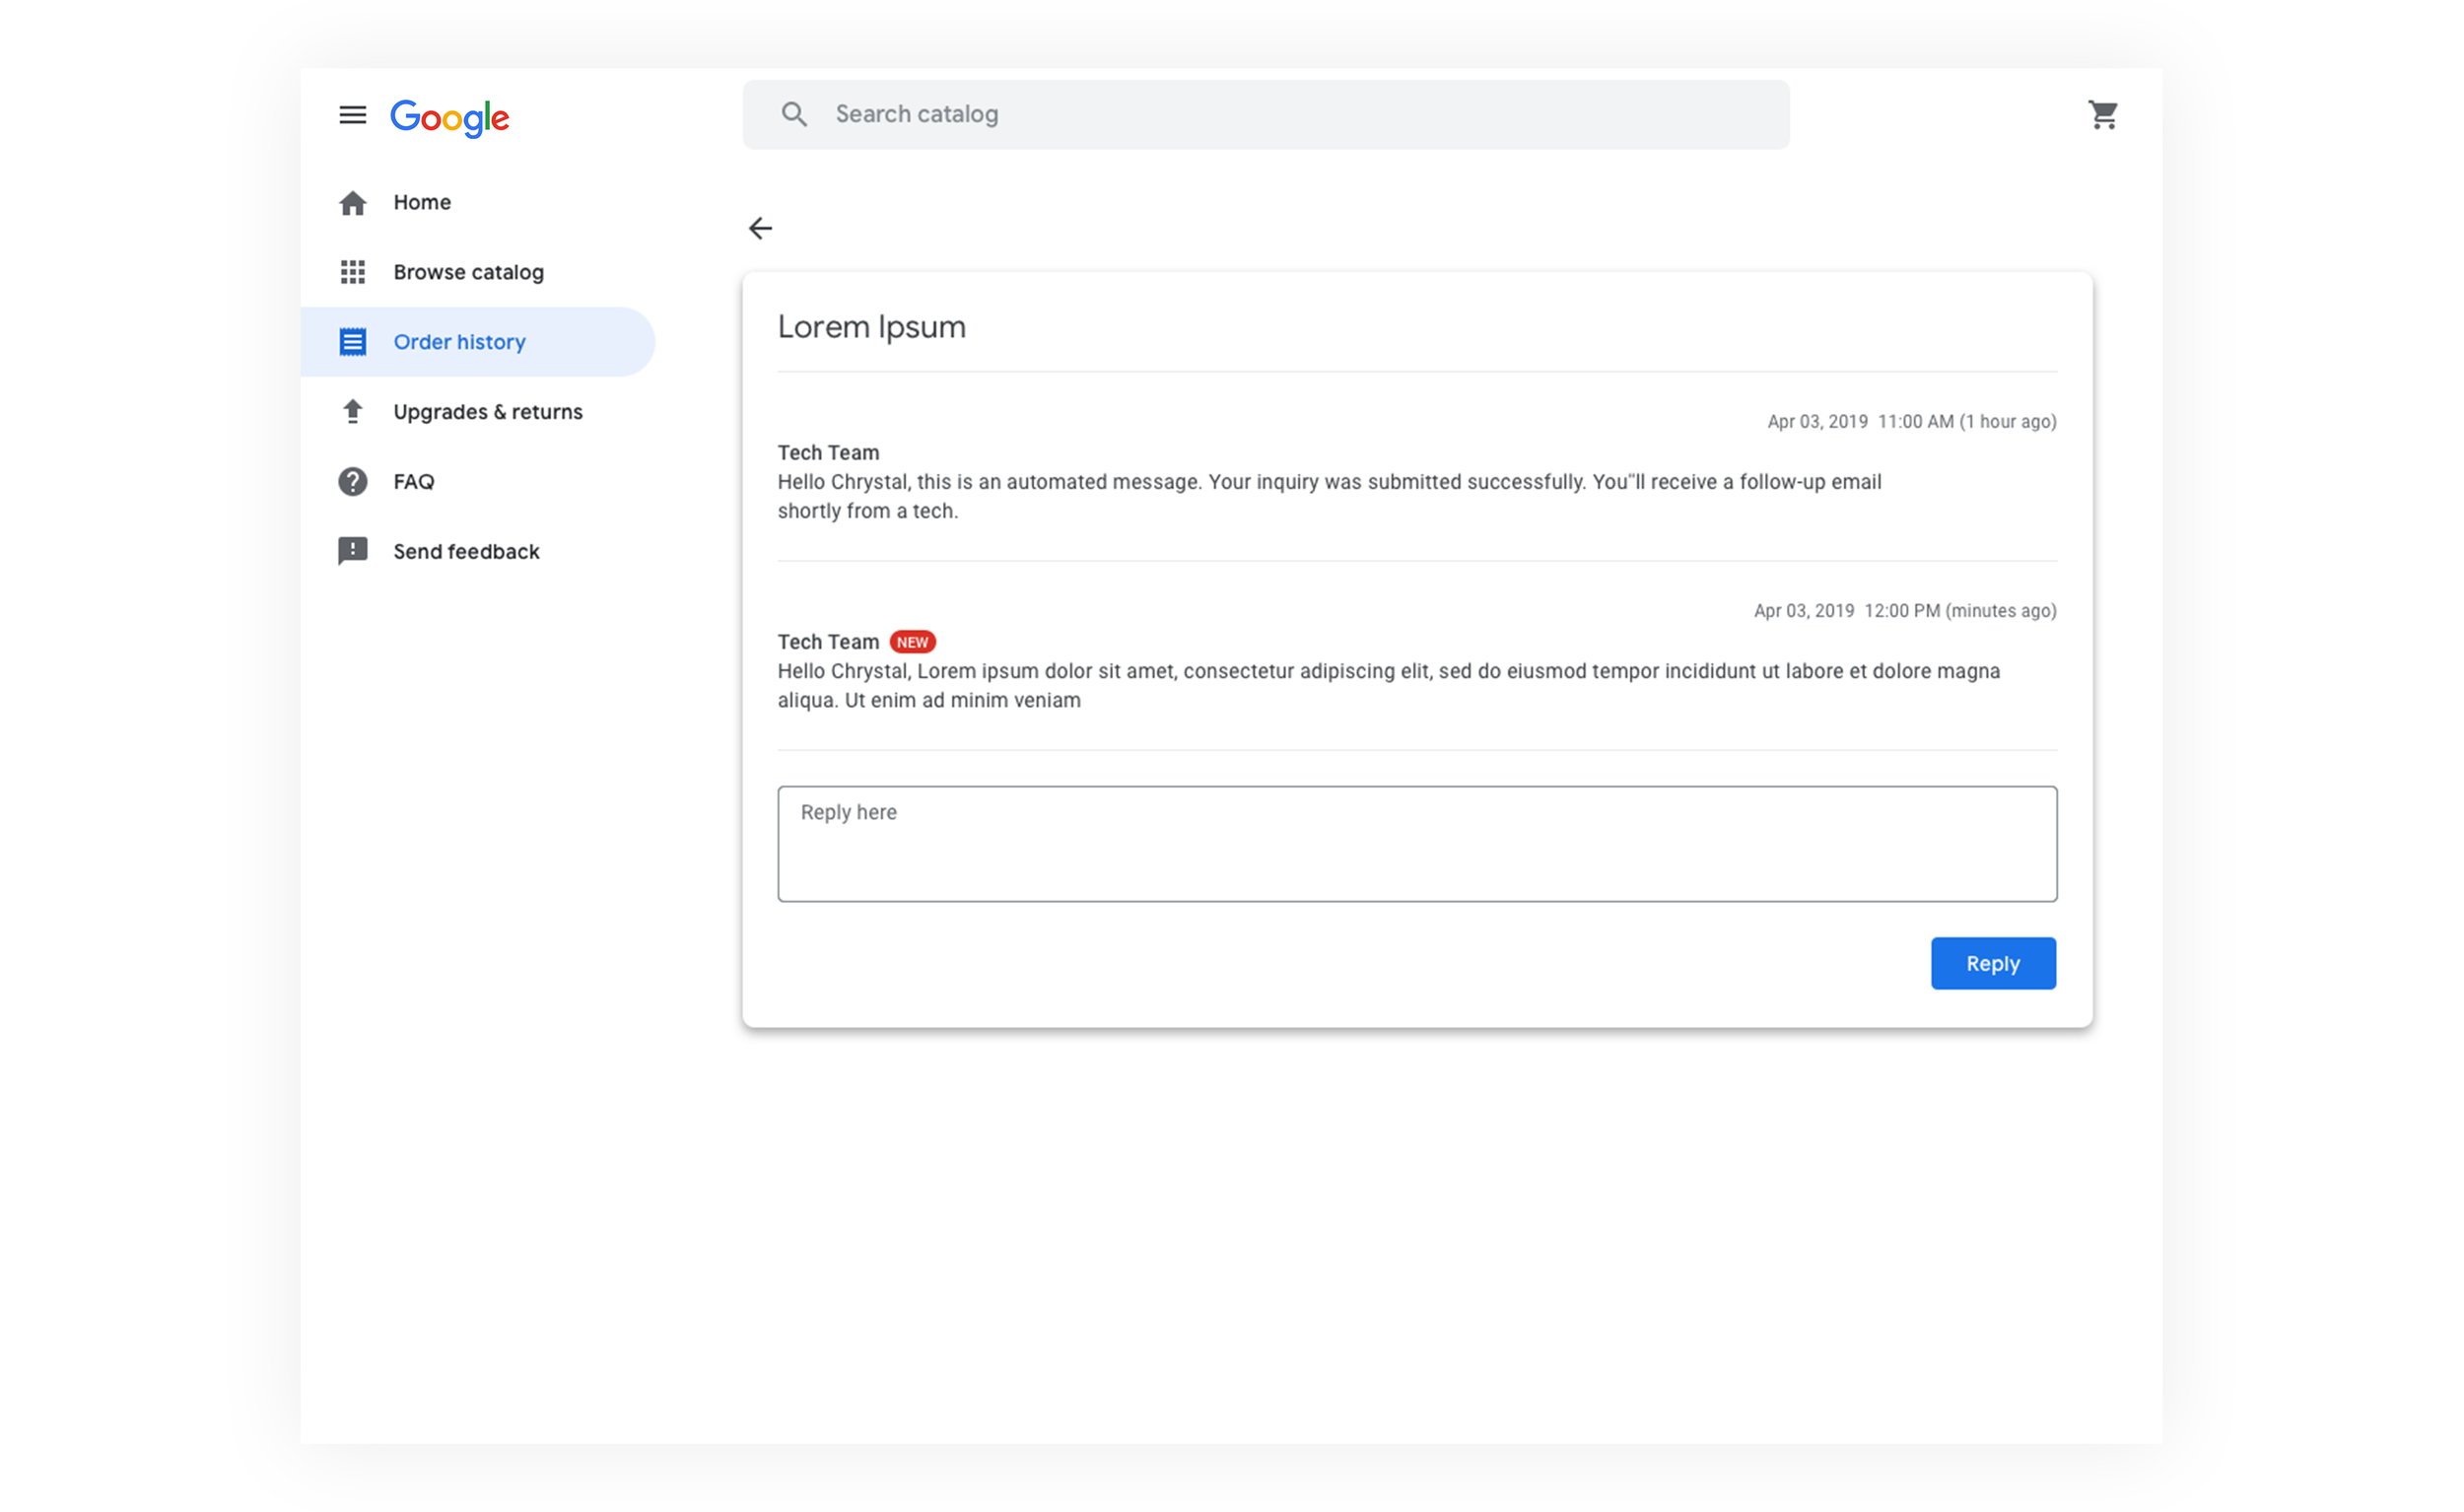Click the Browse catalog grid icon

(x=352, y=272)
